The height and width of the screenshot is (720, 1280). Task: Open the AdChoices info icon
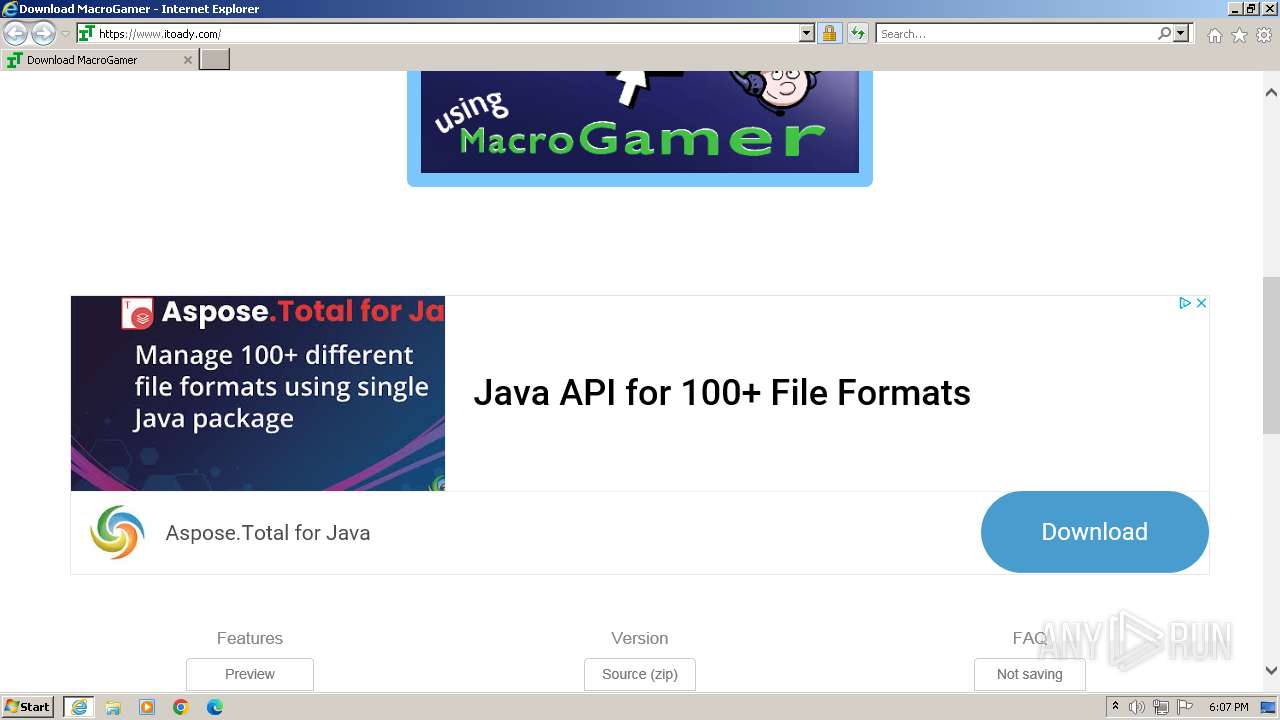click(x=1185, y=303)
